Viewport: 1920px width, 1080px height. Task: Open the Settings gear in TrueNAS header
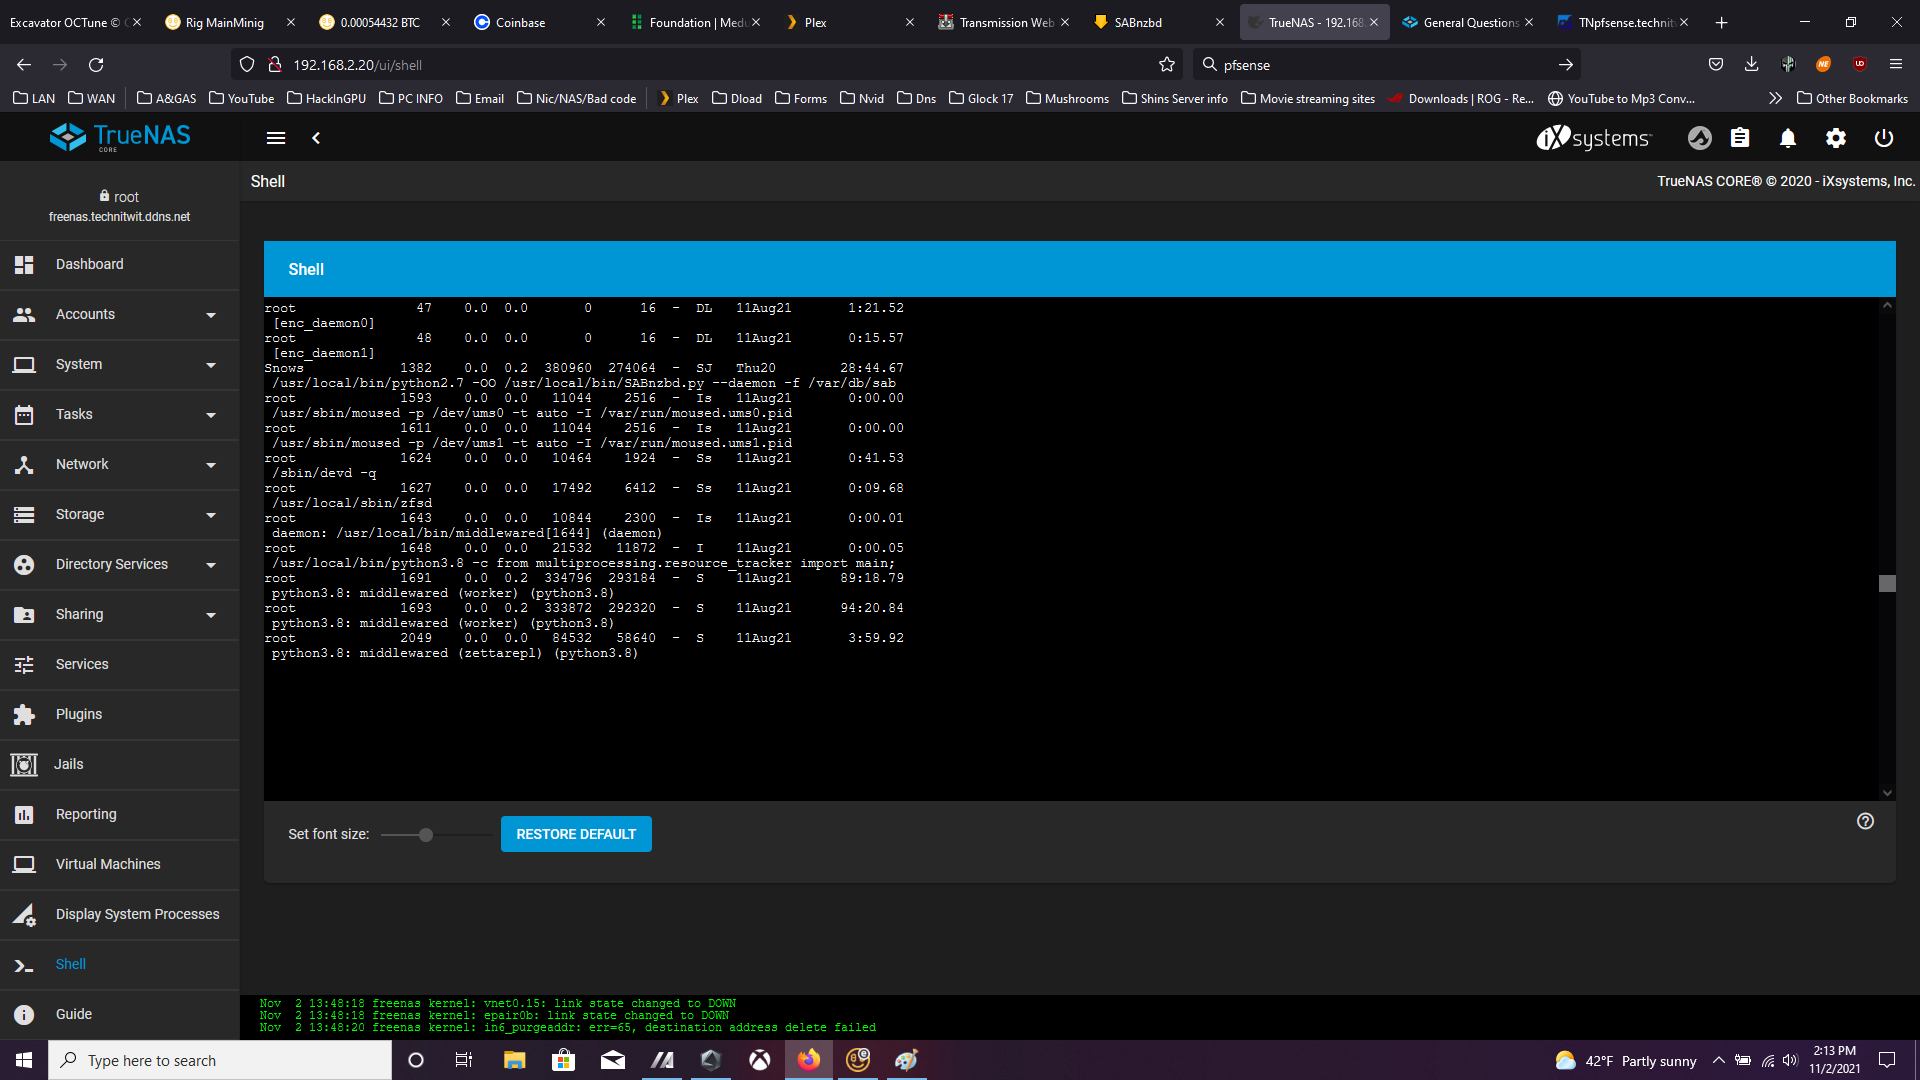tap(1836, 138)
